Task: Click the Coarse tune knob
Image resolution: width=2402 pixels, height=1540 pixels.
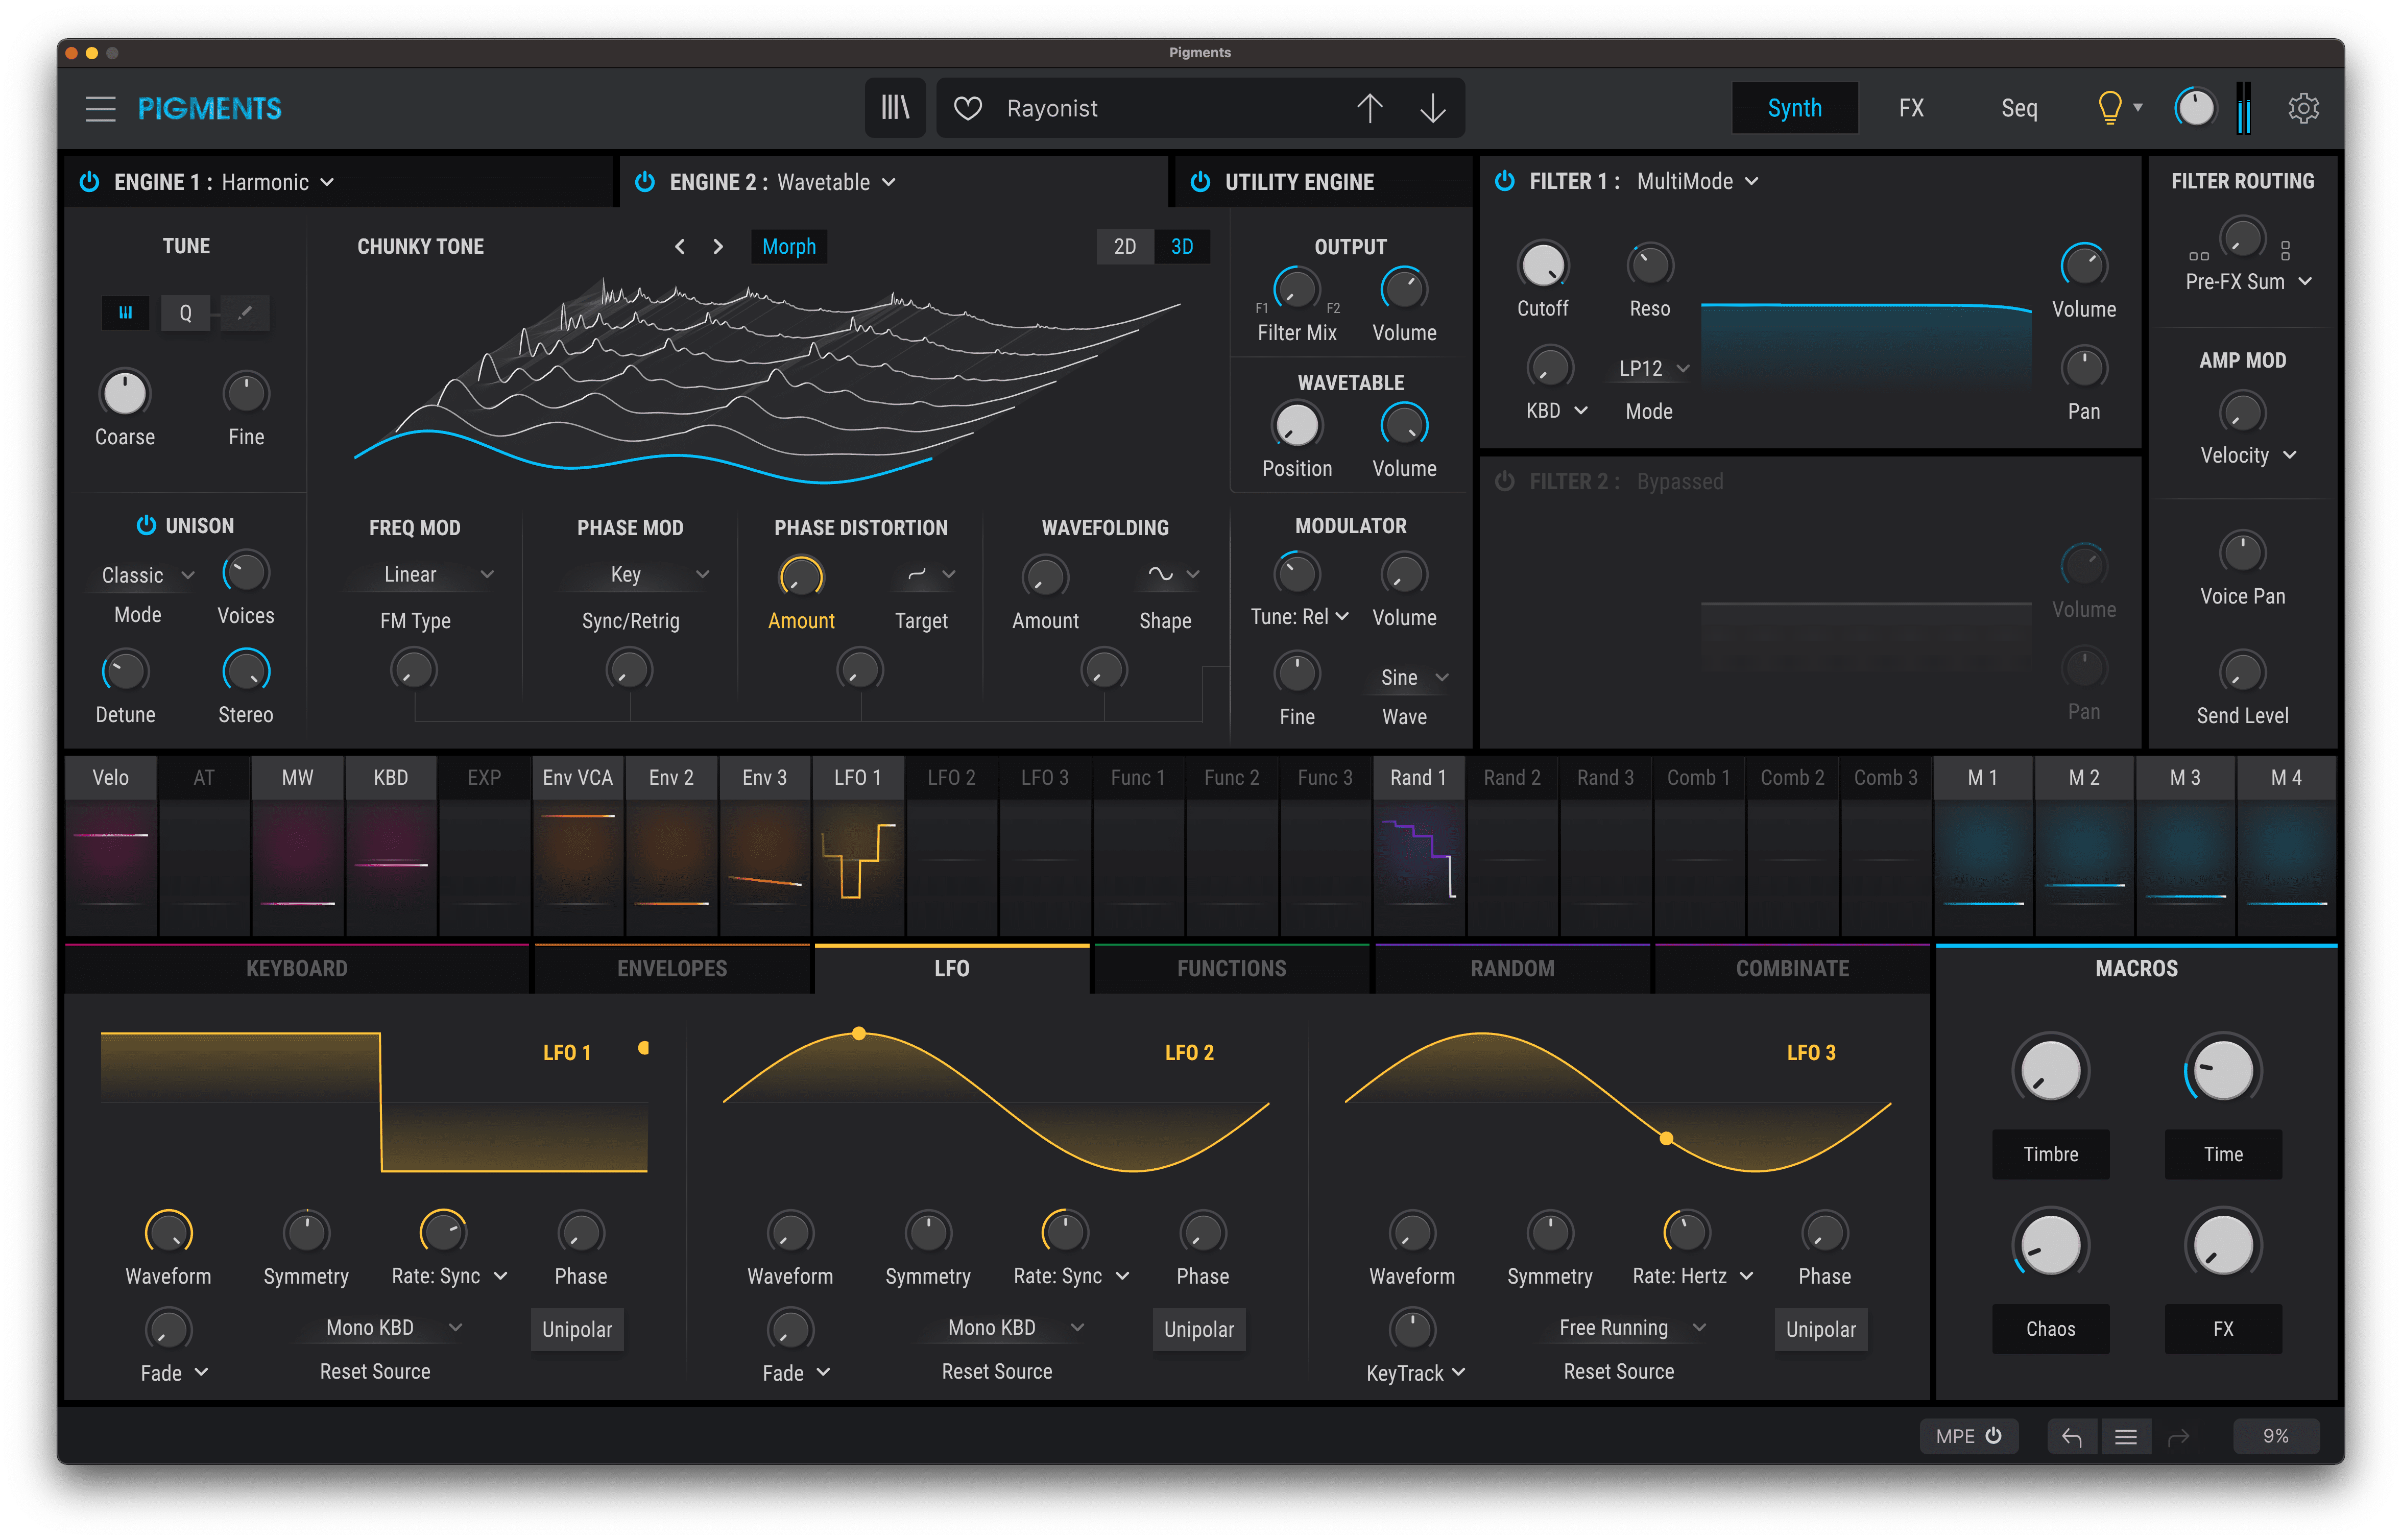Action: [124, 393]
